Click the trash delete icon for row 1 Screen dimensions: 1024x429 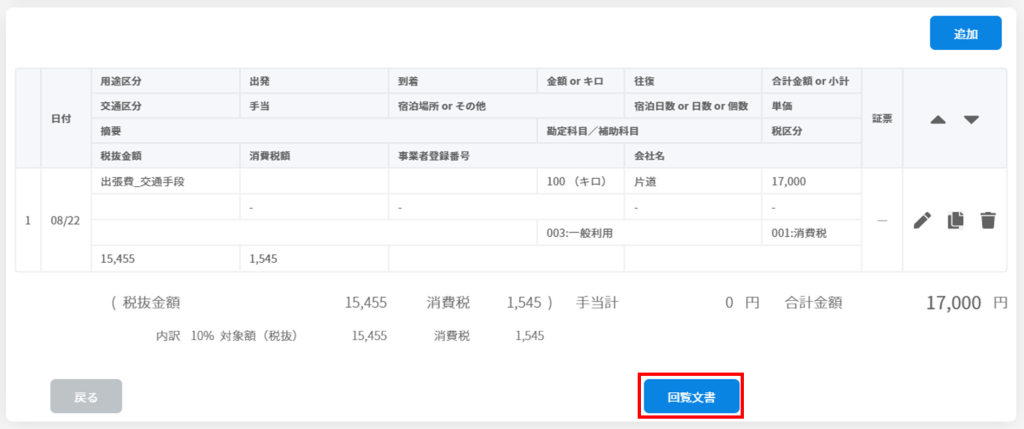click(988, 221)
